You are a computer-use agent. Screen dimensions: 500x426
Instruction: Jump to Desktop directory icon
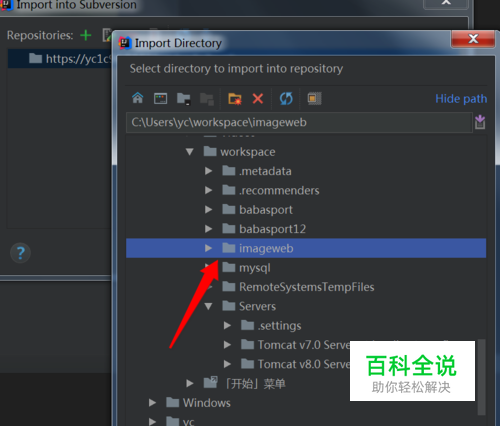(x=160, y=99)
